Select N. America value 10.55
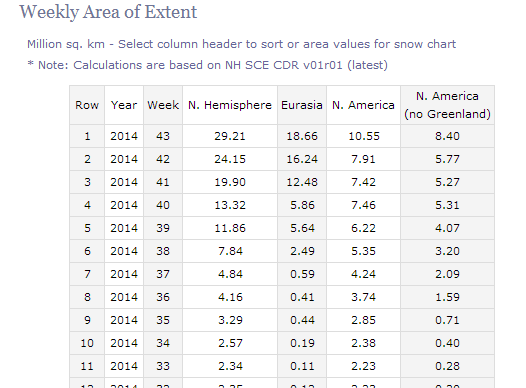Viewport: 526px width, 388px height. click(364, 136)
